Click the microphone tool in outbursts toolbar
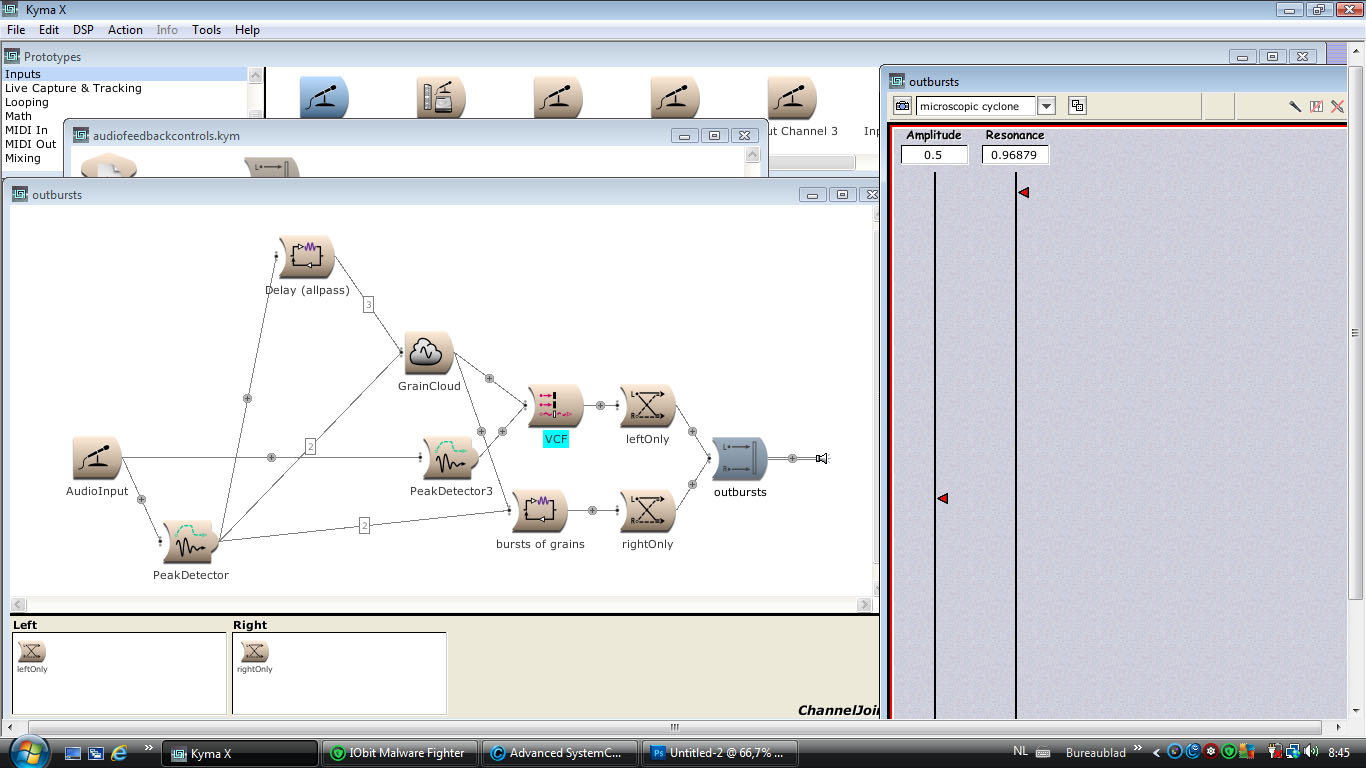Image resolution: width=1366 pixels, height=768 pixels. click(x=1294, y=106)
